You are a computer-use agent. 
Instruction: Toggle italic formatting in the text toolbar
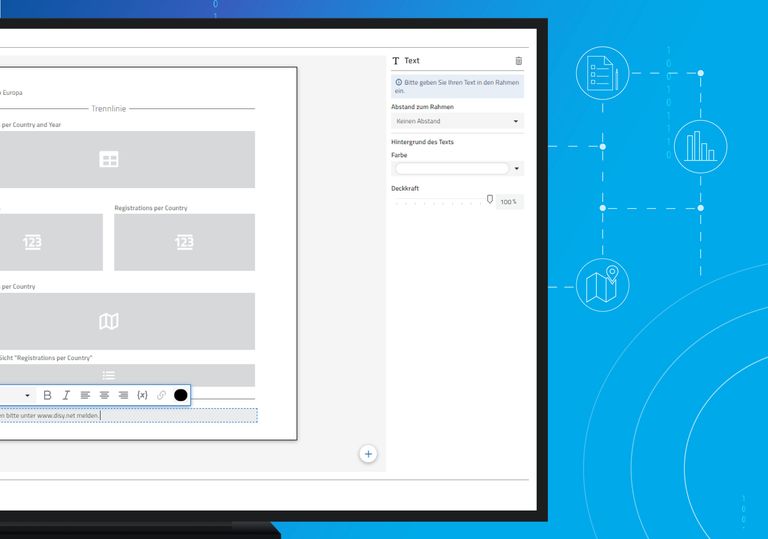[x=66, y=395]
